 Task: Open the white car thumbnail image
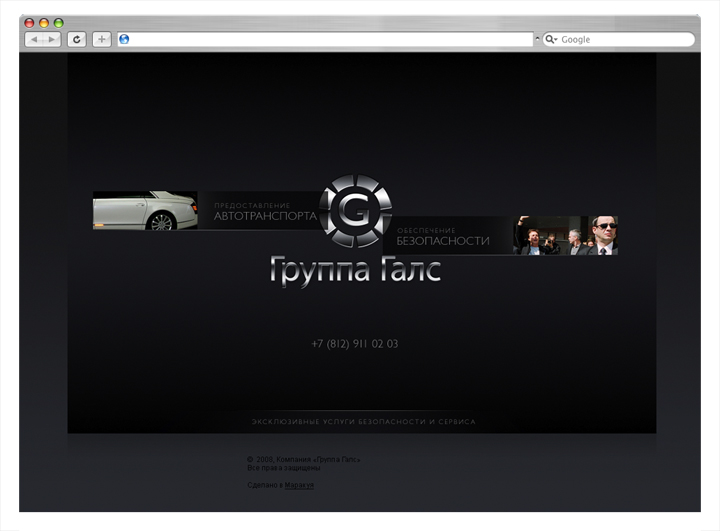[145, 210]
